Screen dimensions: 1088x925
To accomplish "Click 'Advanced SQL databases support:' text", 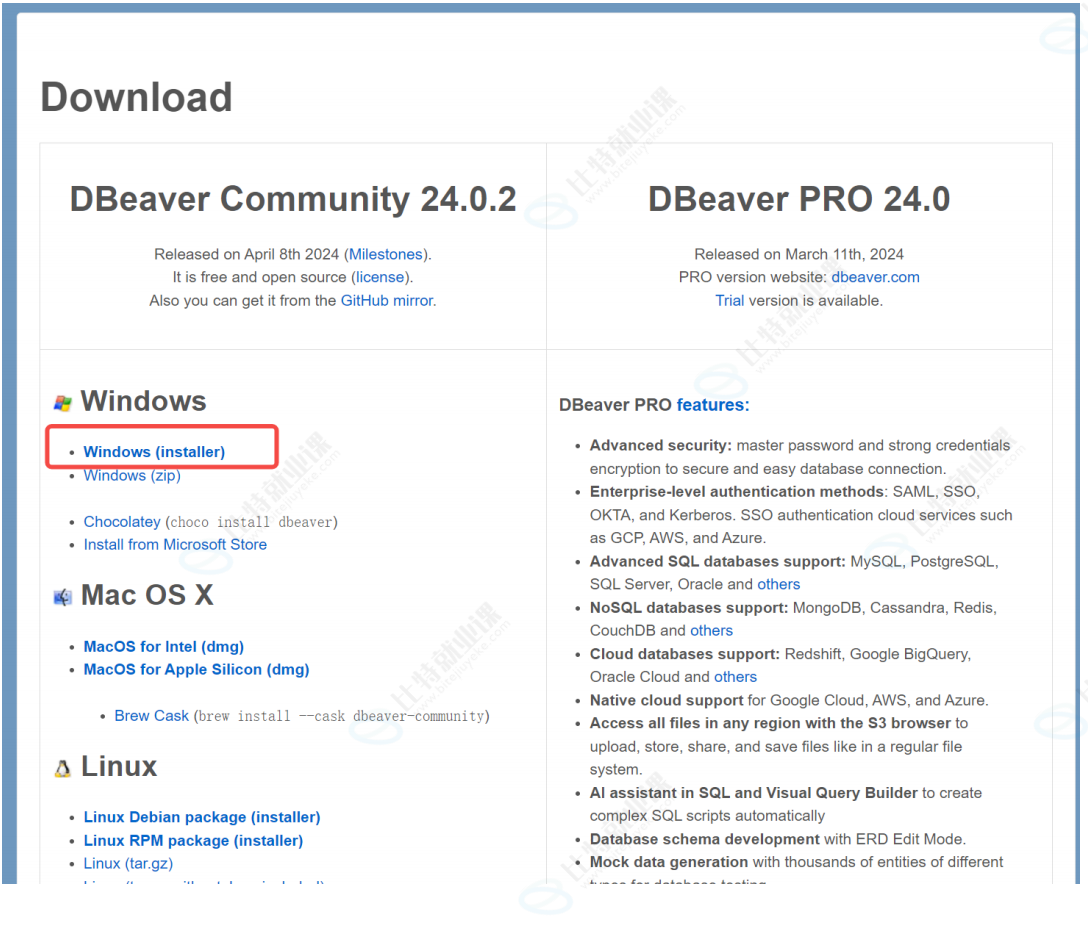I will (717, 561).
